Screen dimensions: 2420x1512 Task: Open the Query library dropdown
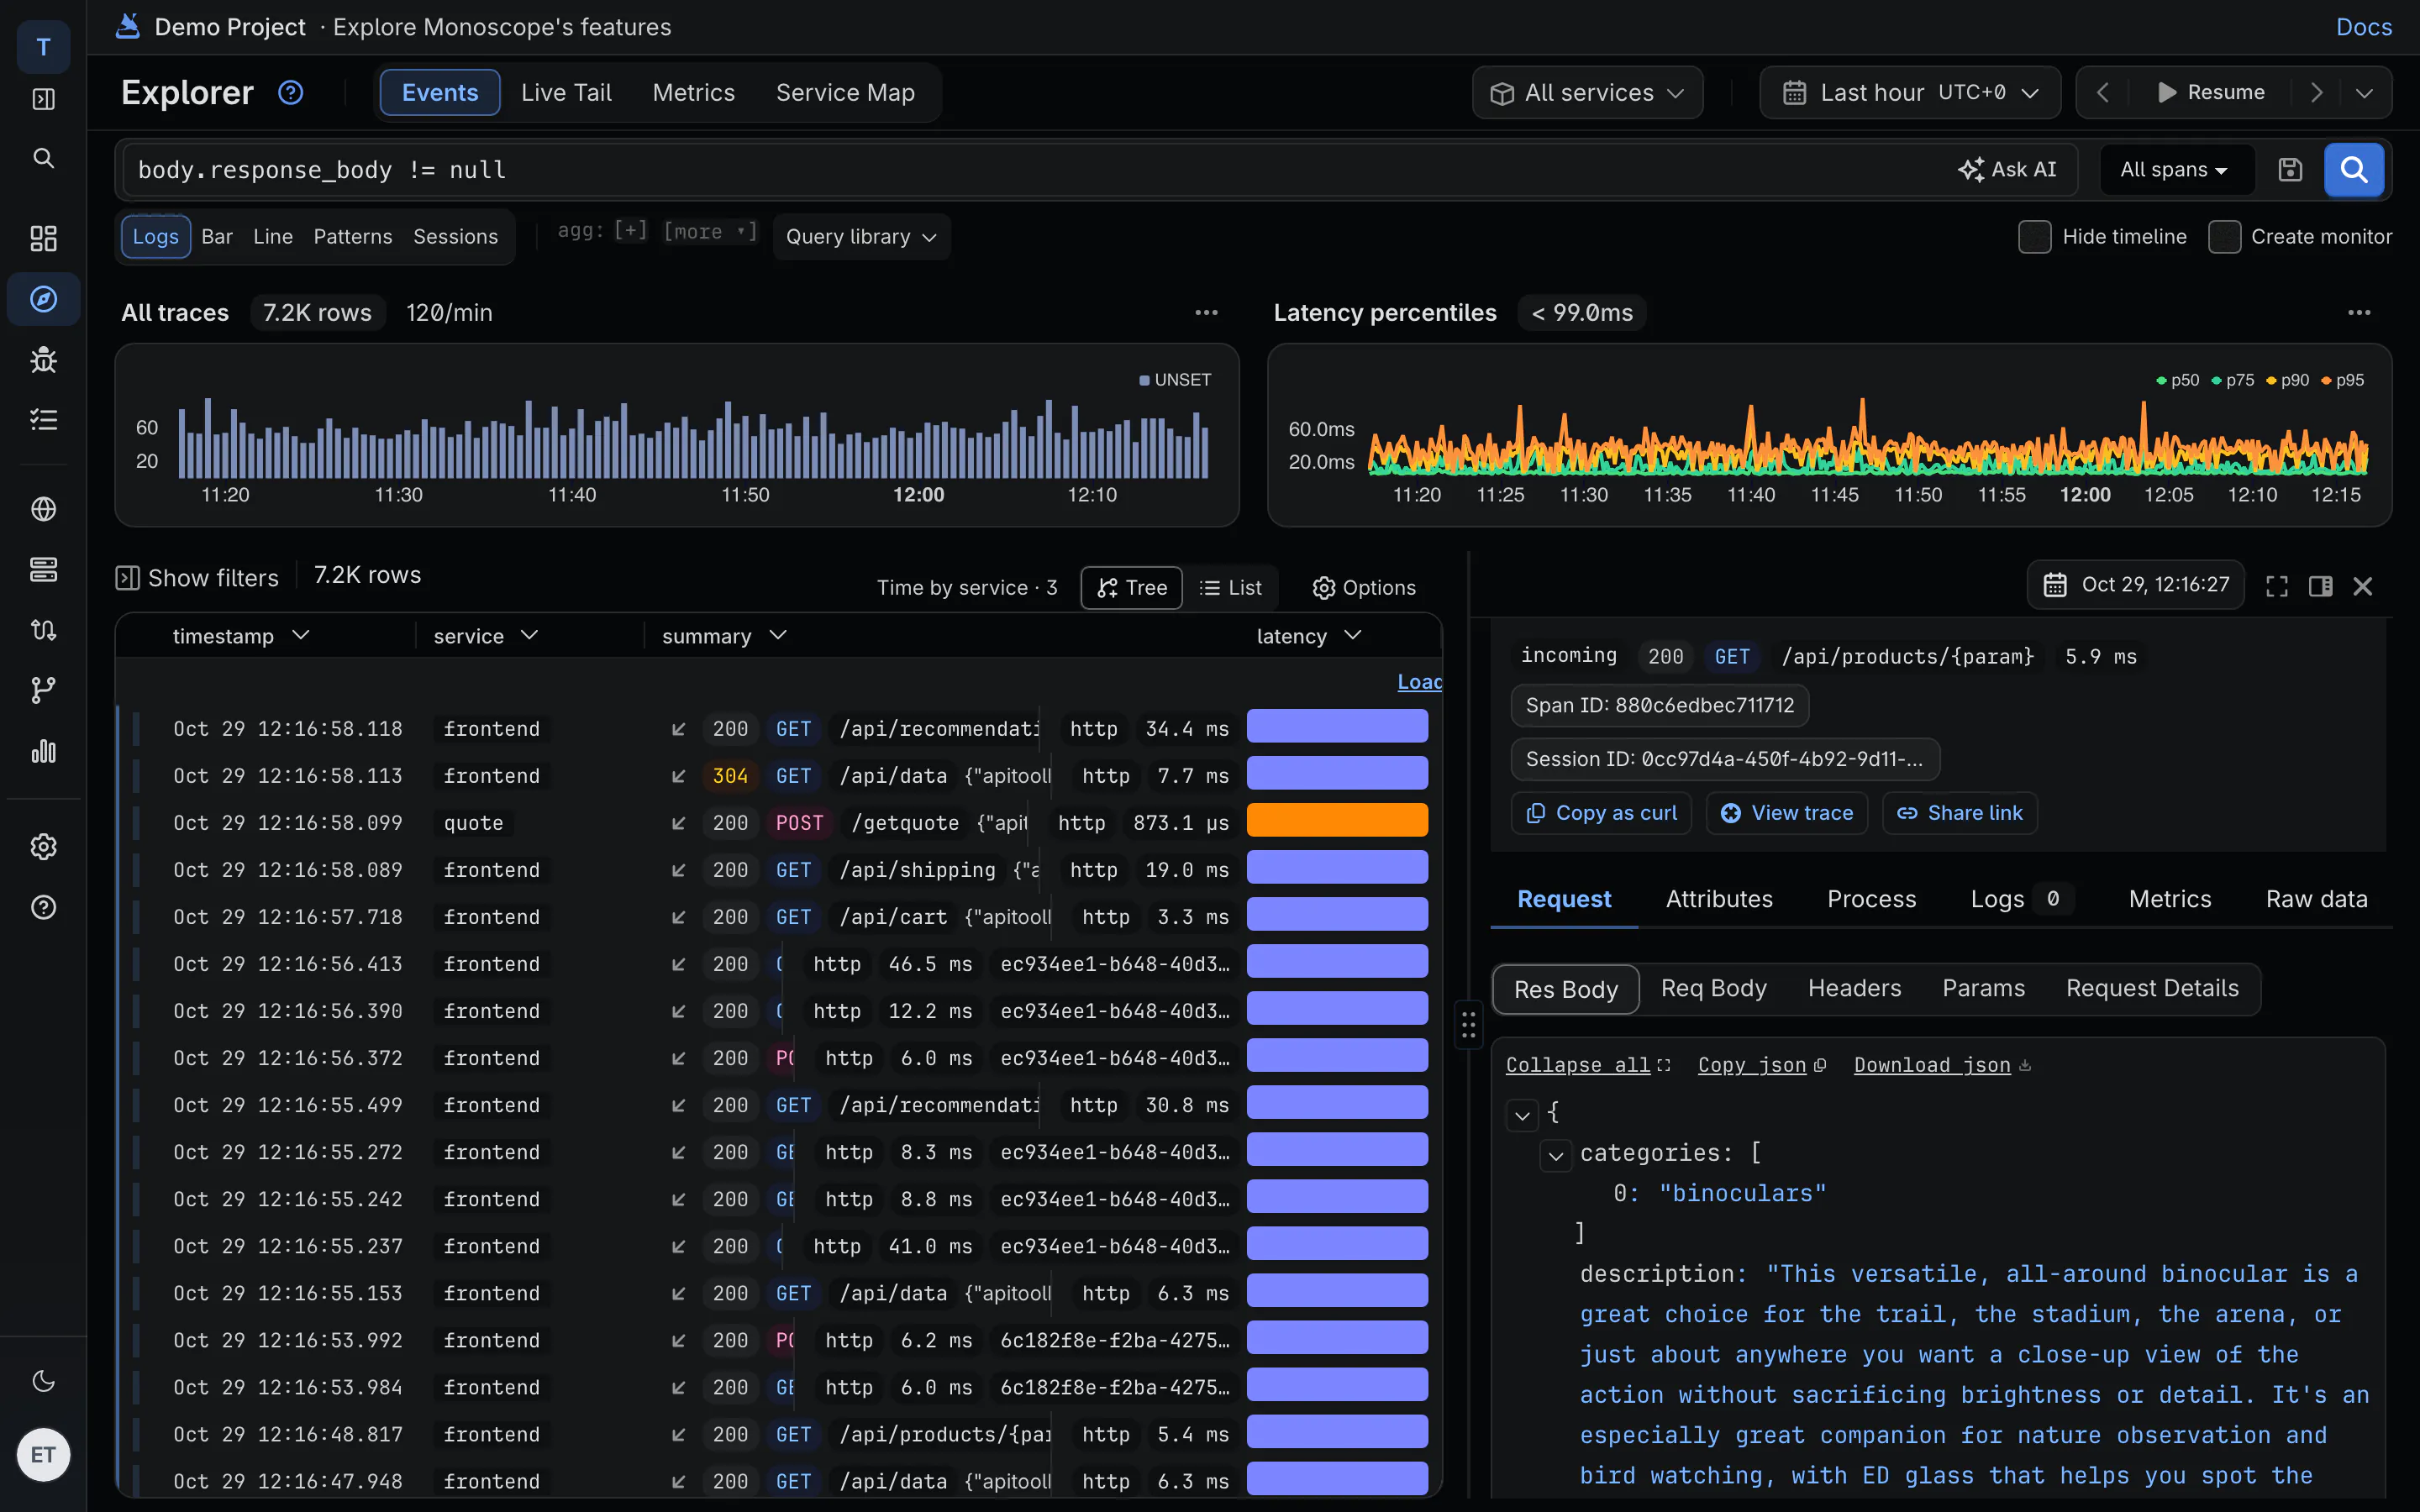pos(861,237)
